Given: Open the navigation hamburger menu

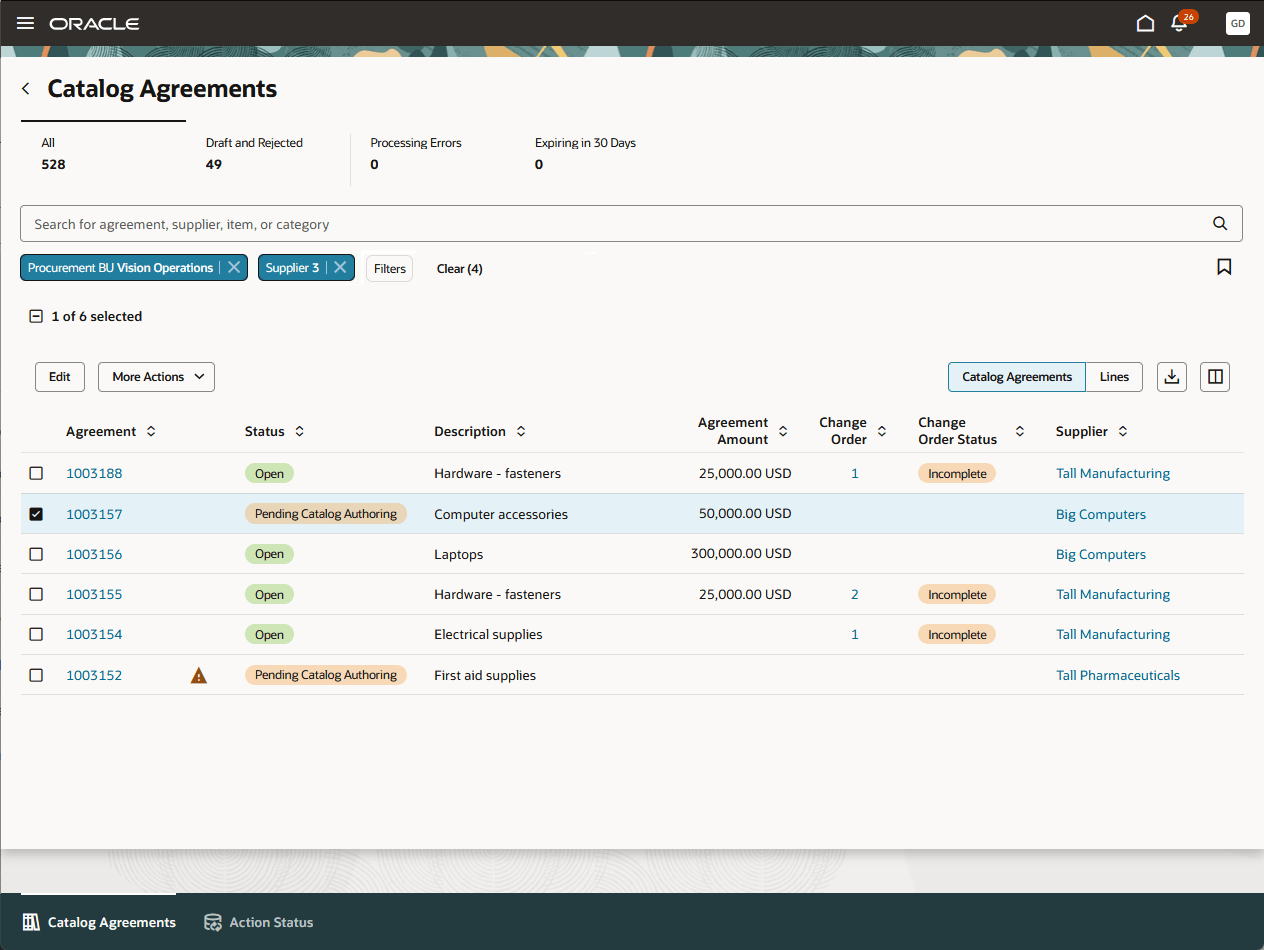Looking at the screenshot, I should (25, 23).
